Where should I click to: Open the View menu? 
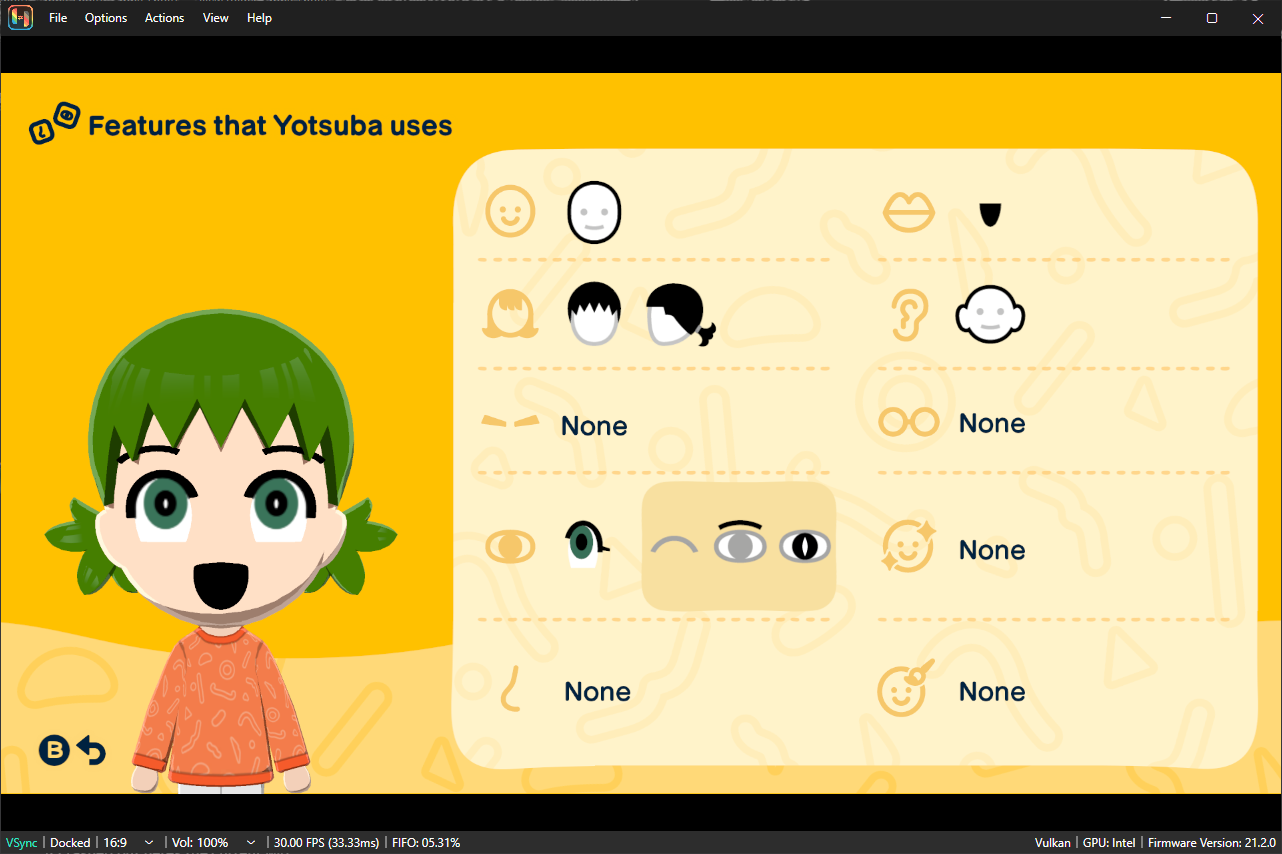[216, 18]
